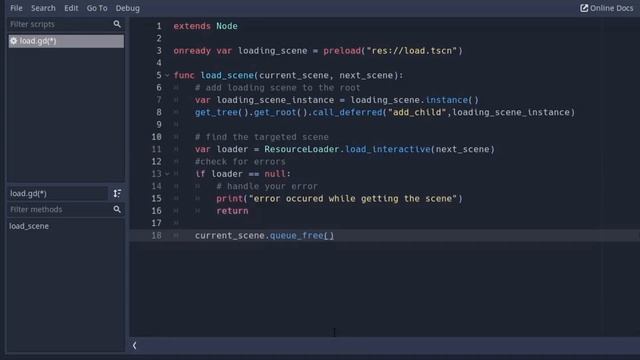Click get_root() on line 8
Image resolution: width=640 pixels, height=360 pixels.
pyautogui.click(x=280, y=112)
